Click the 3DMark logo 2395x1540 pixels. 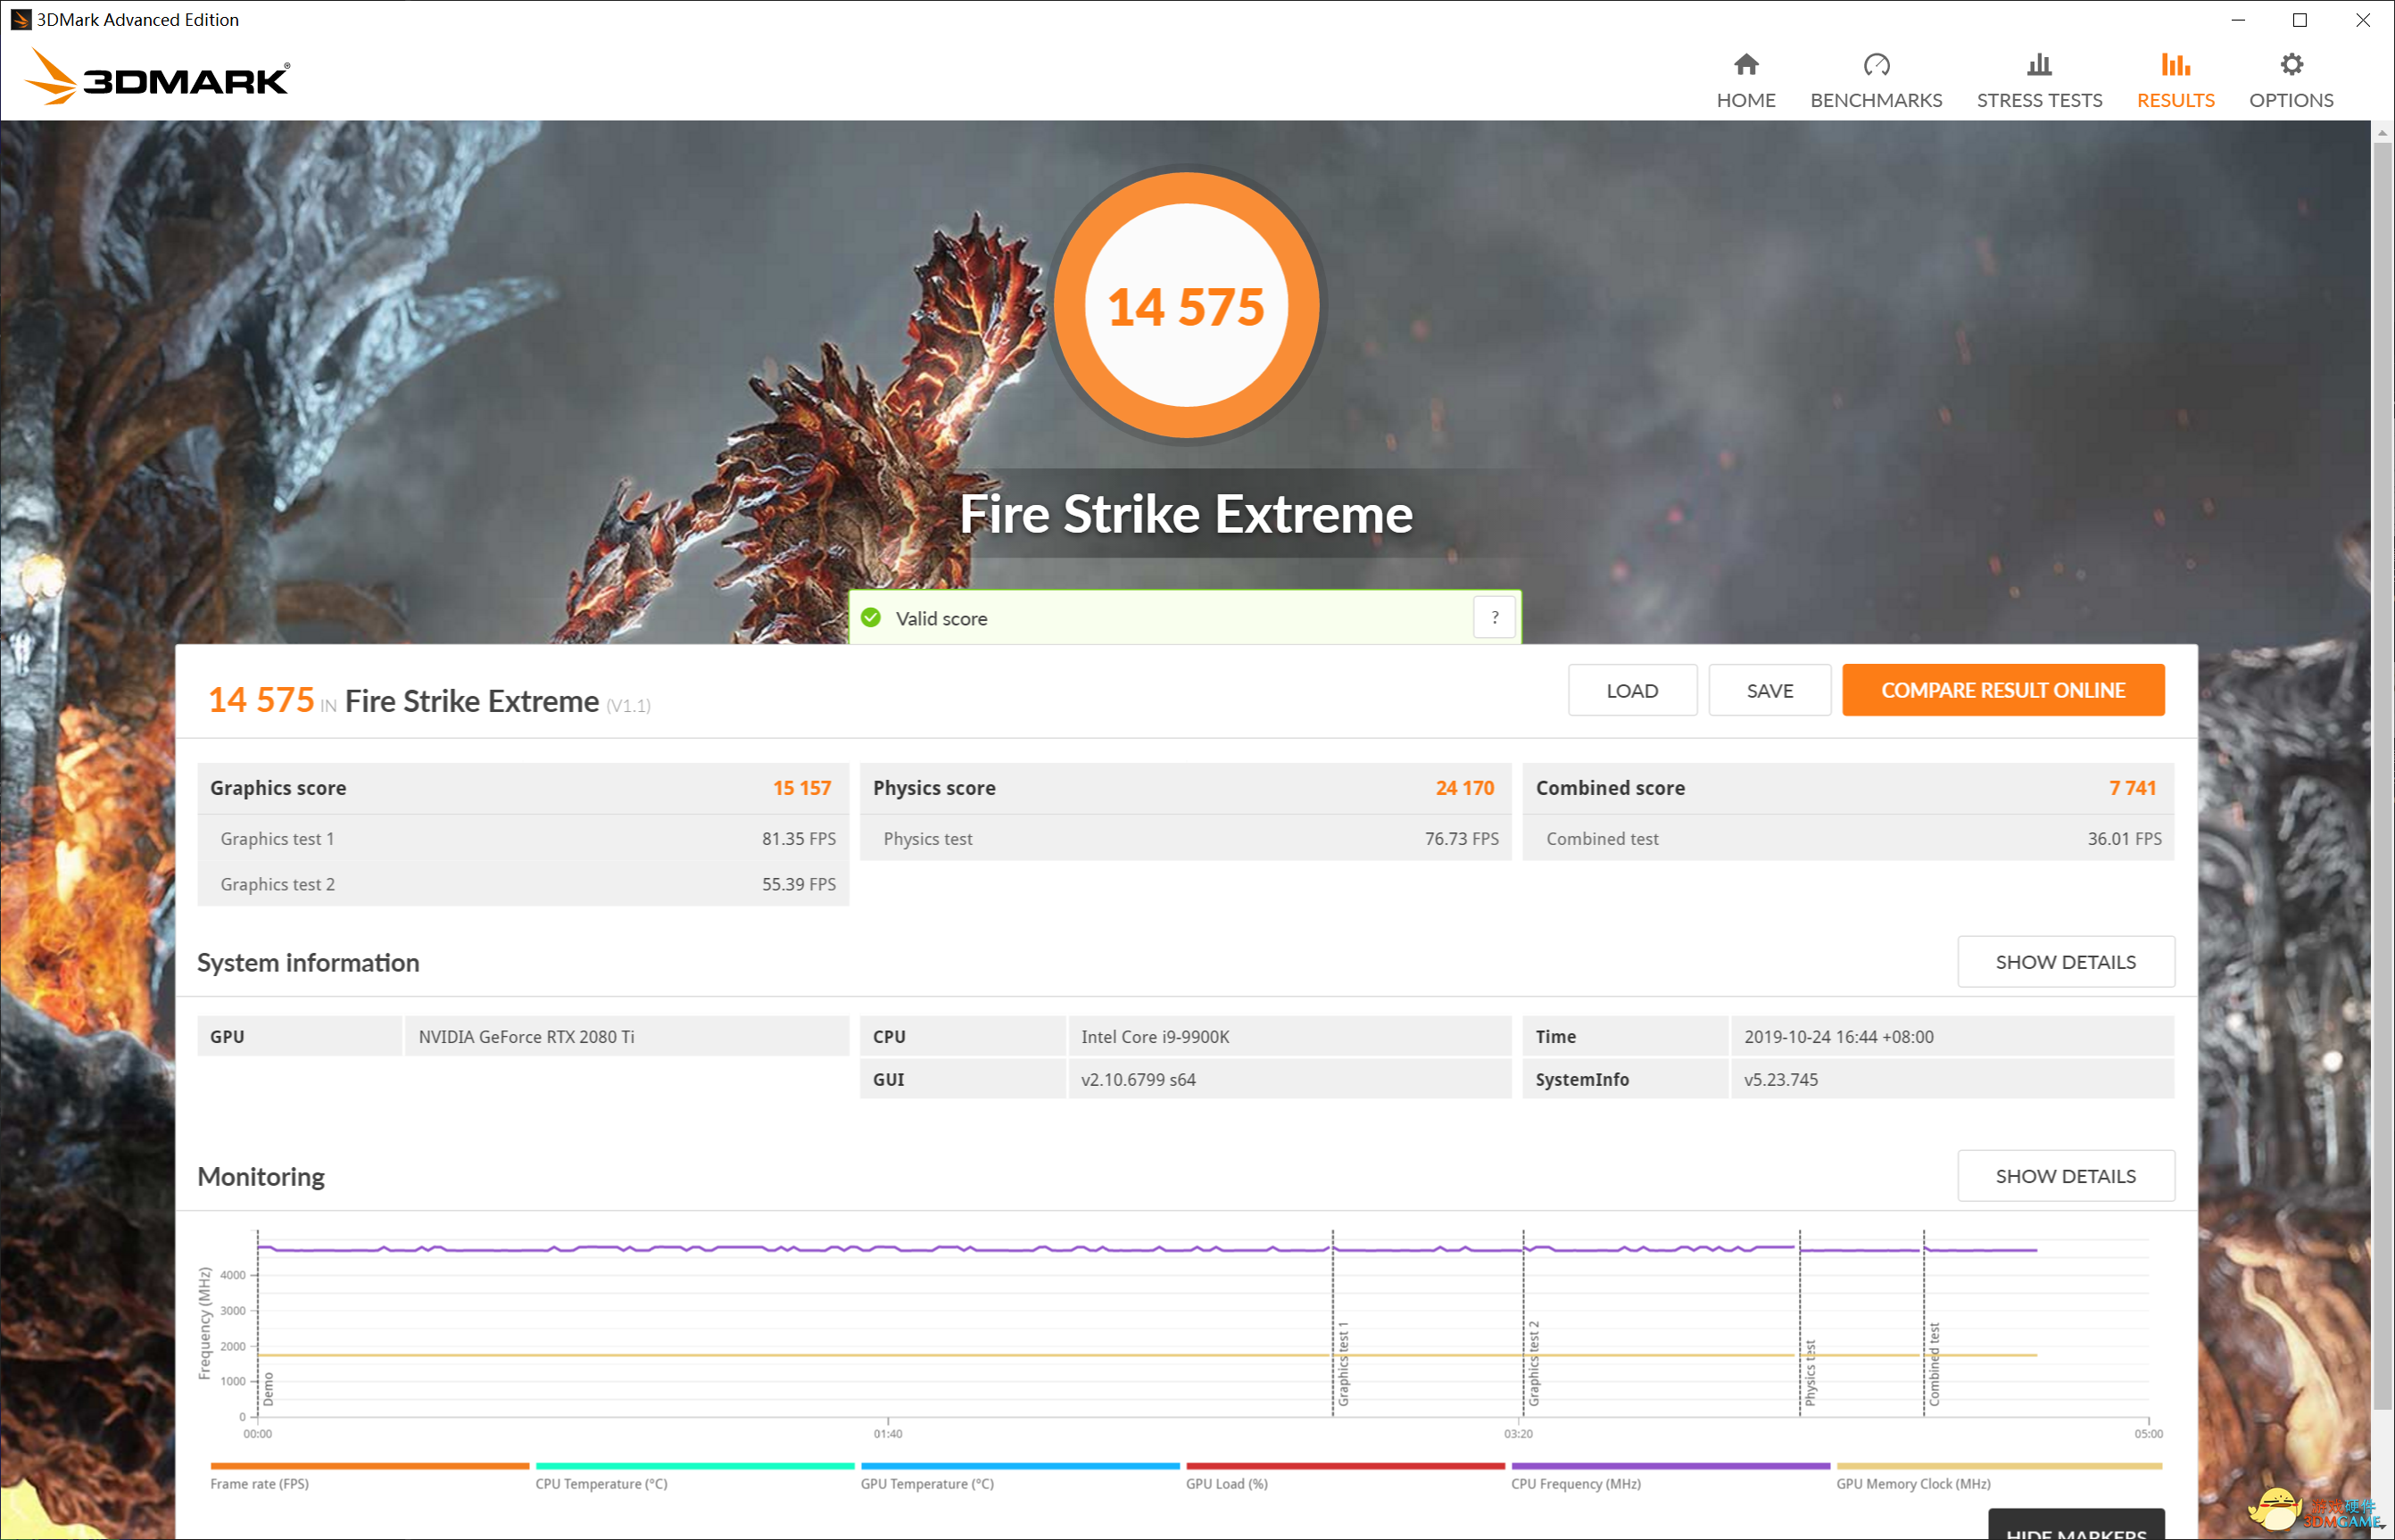click(x=158, y=77)
